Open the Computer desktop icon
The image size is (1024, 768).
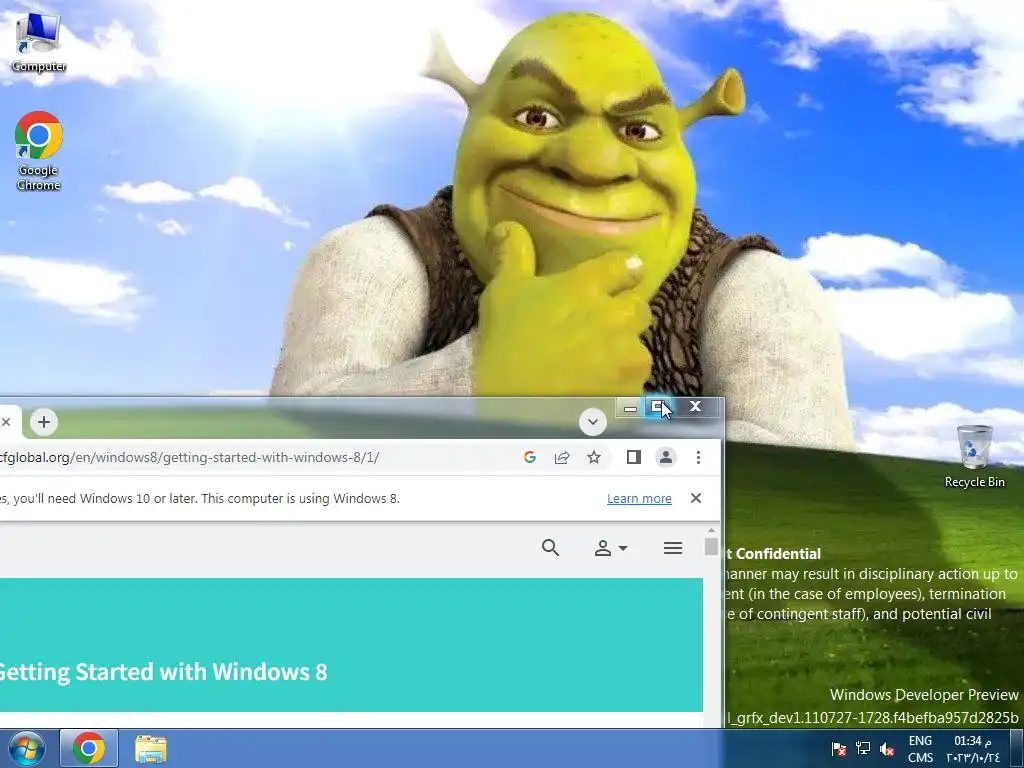(x=39, y=42)
